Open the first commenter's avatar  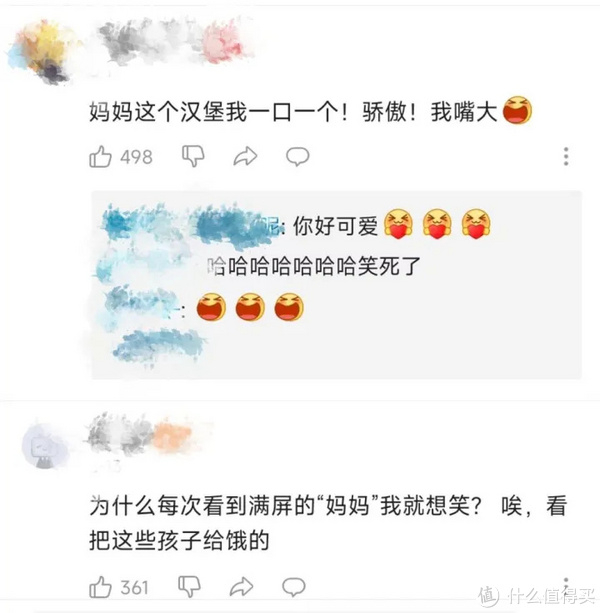[x=39, y=51]
